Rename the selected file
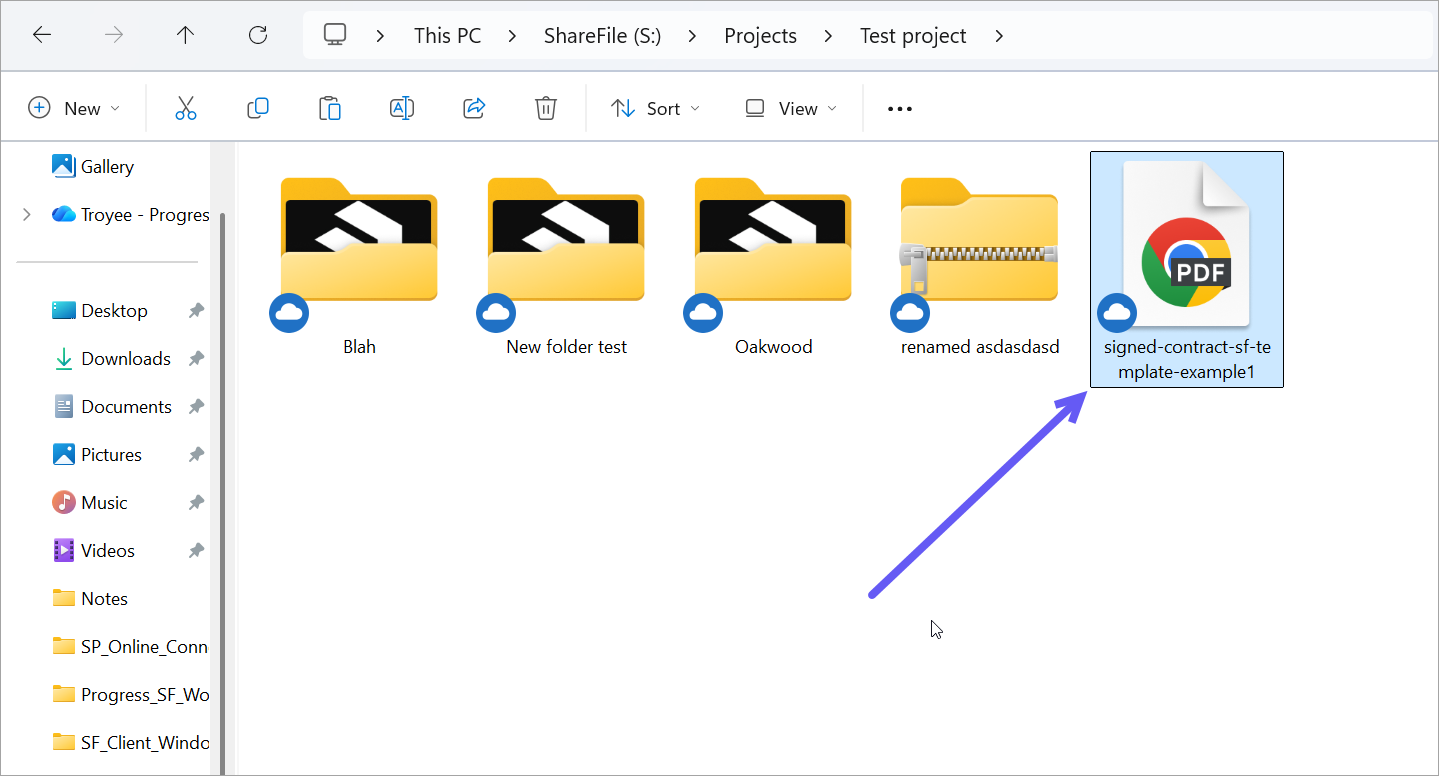 tap(402, 107)
